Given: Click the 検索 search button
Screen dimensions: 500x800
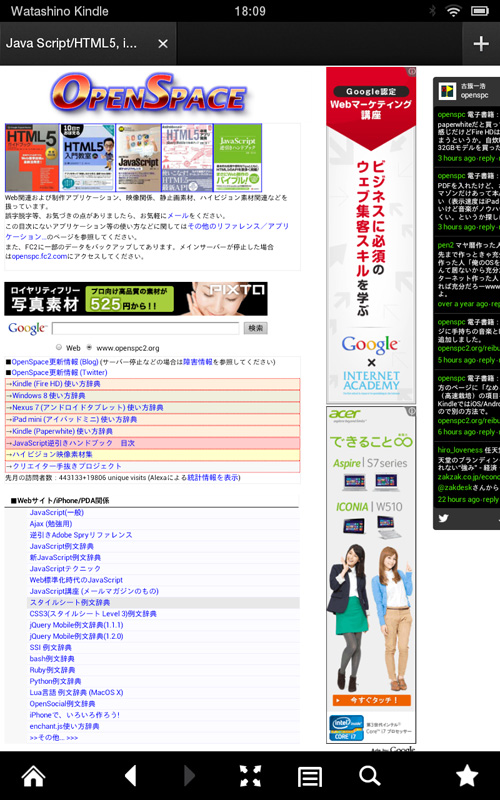Looking at the screenshot, I should [256, 328].
